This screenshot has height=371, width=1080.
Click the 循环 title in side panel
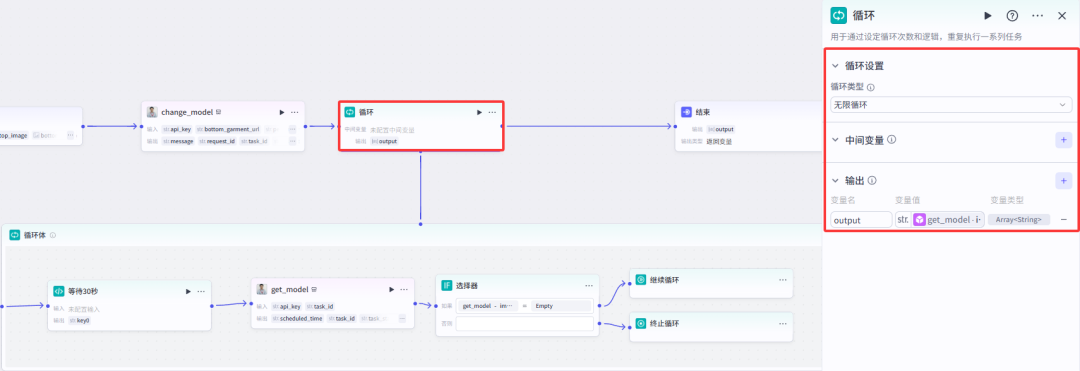pos(864,15)
